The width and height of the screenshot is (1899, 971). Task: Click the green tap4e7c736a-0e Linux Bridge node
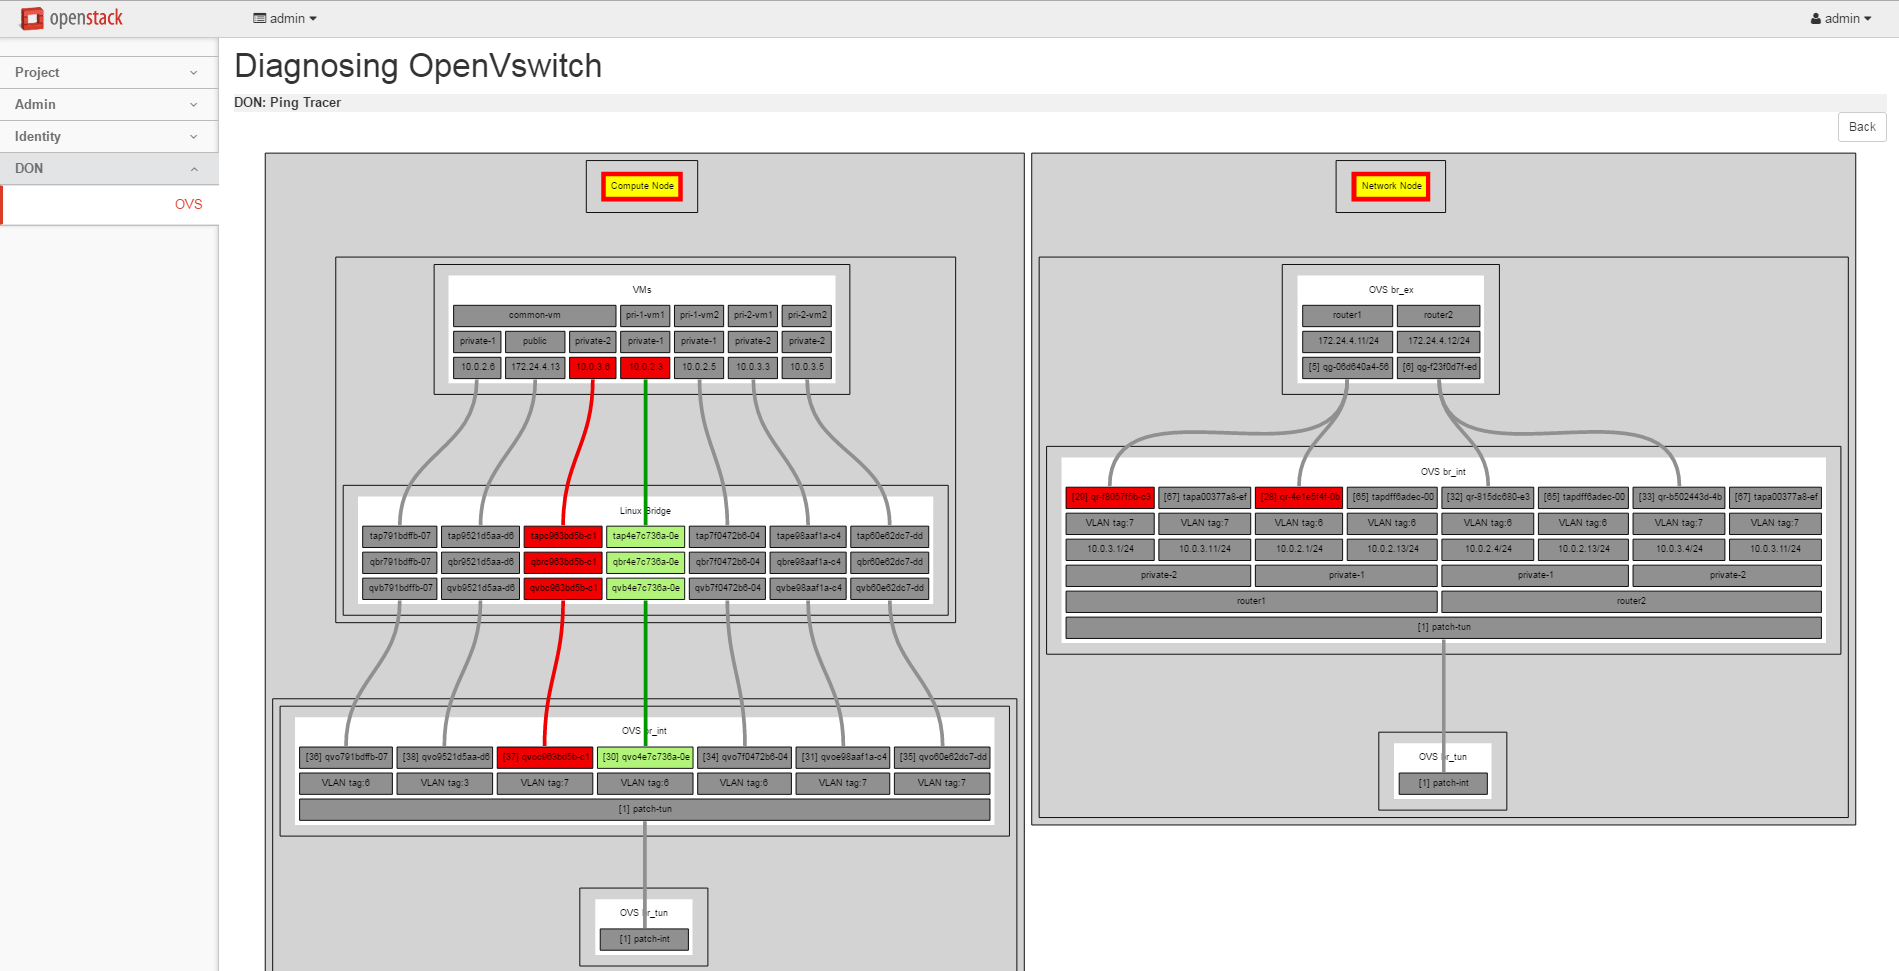coord(645,537)
